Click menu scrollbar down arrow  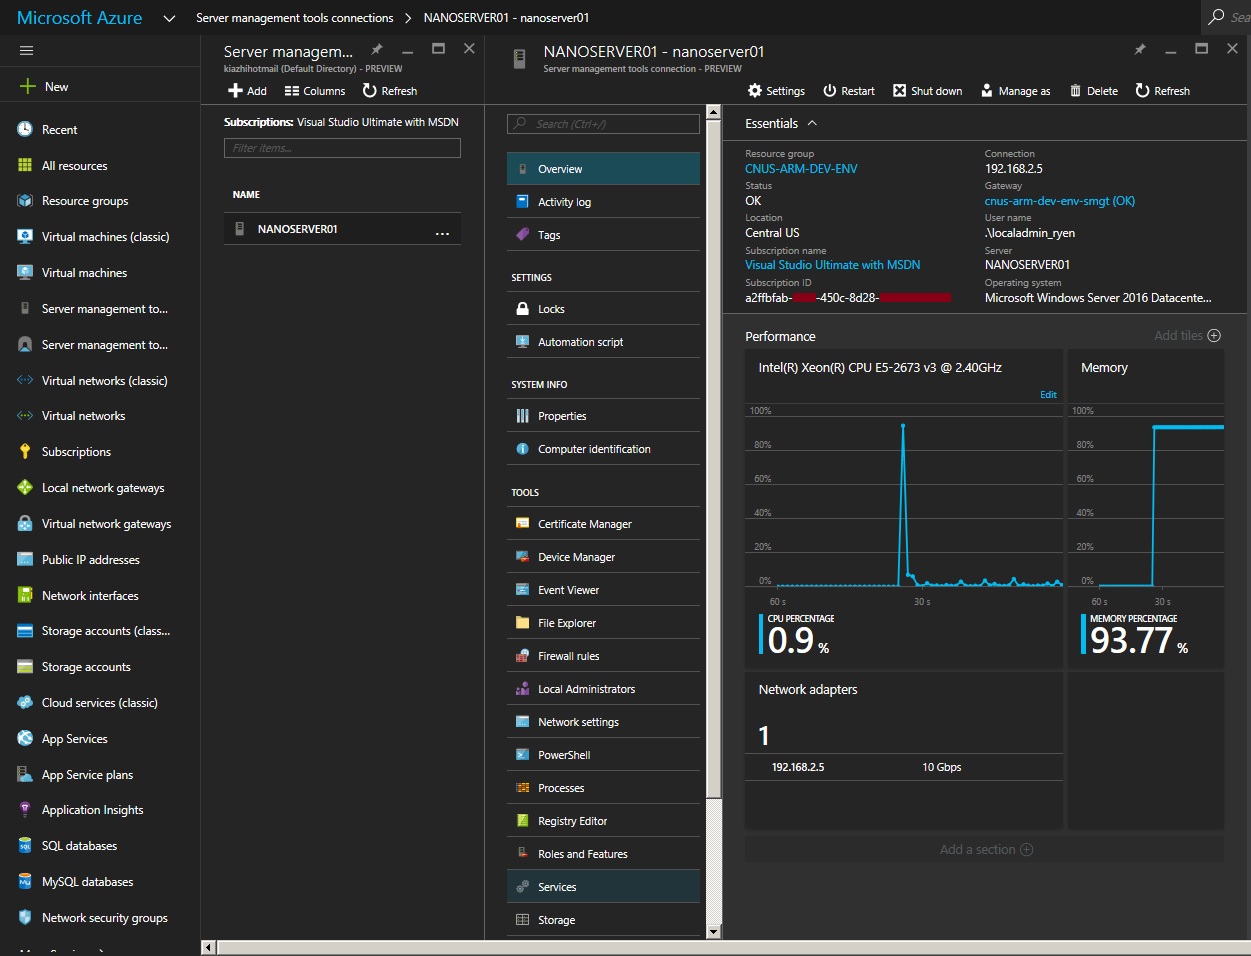point(713,932)
